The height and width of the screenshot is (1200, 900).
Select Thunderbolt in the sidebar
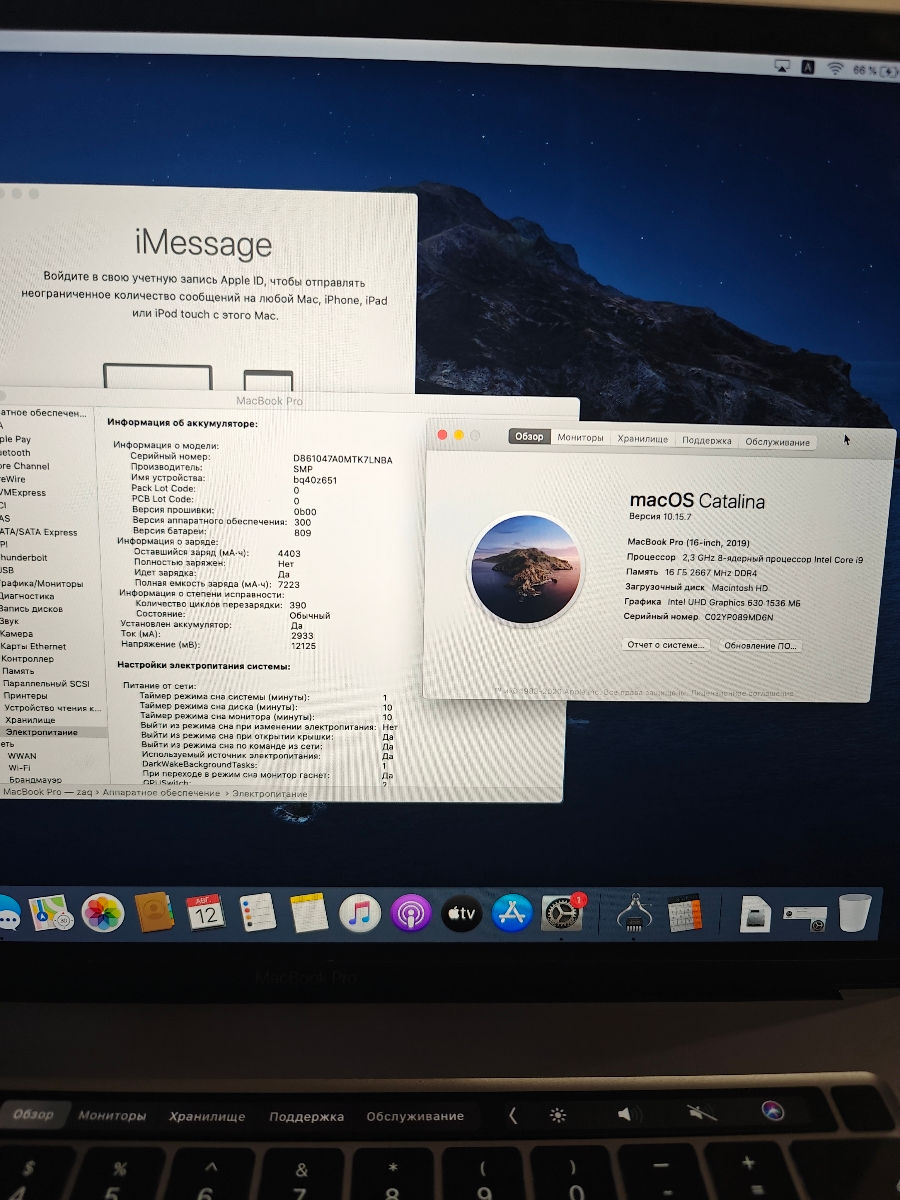click(23, 558)
